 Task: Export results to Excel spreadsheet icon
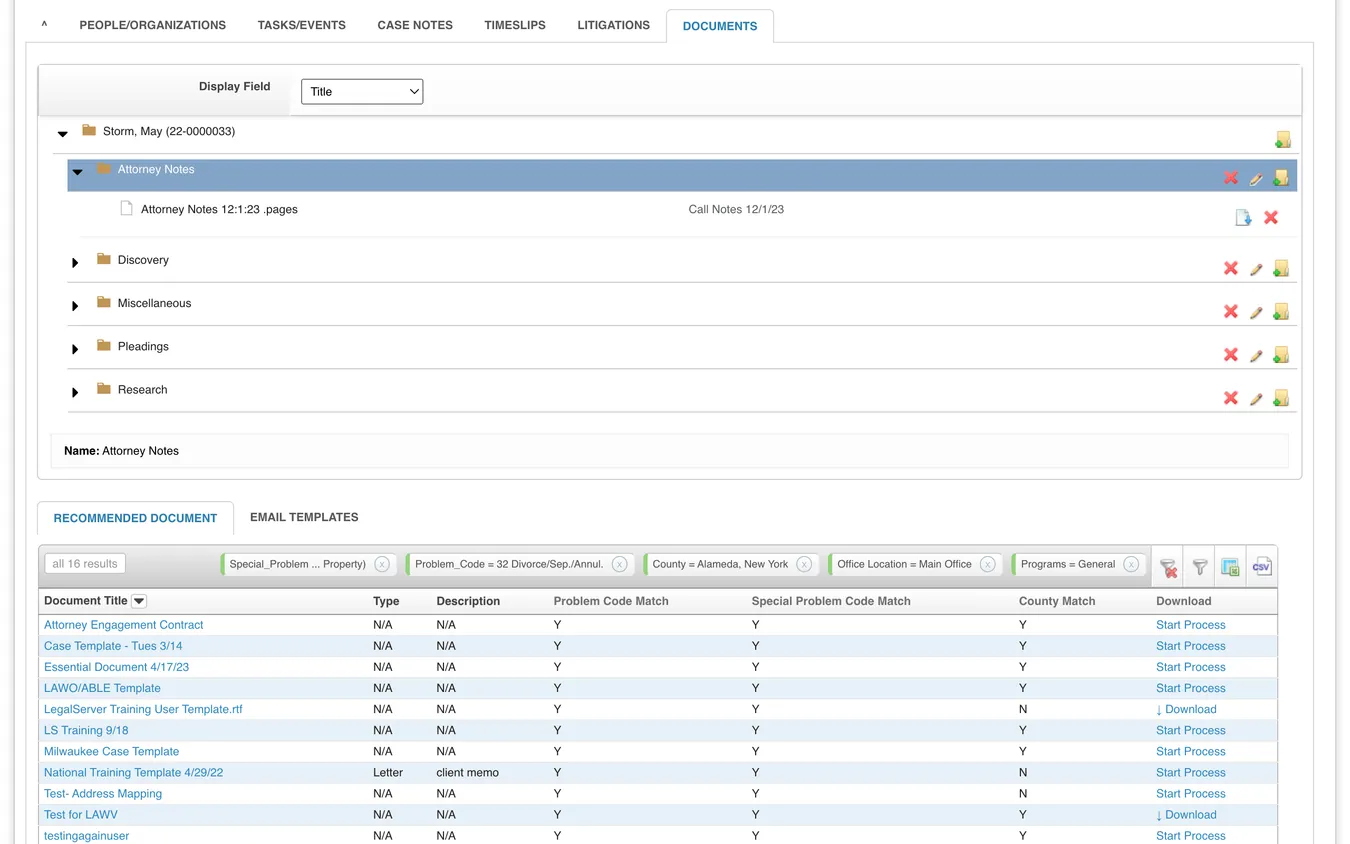[x=1230, y=567]
